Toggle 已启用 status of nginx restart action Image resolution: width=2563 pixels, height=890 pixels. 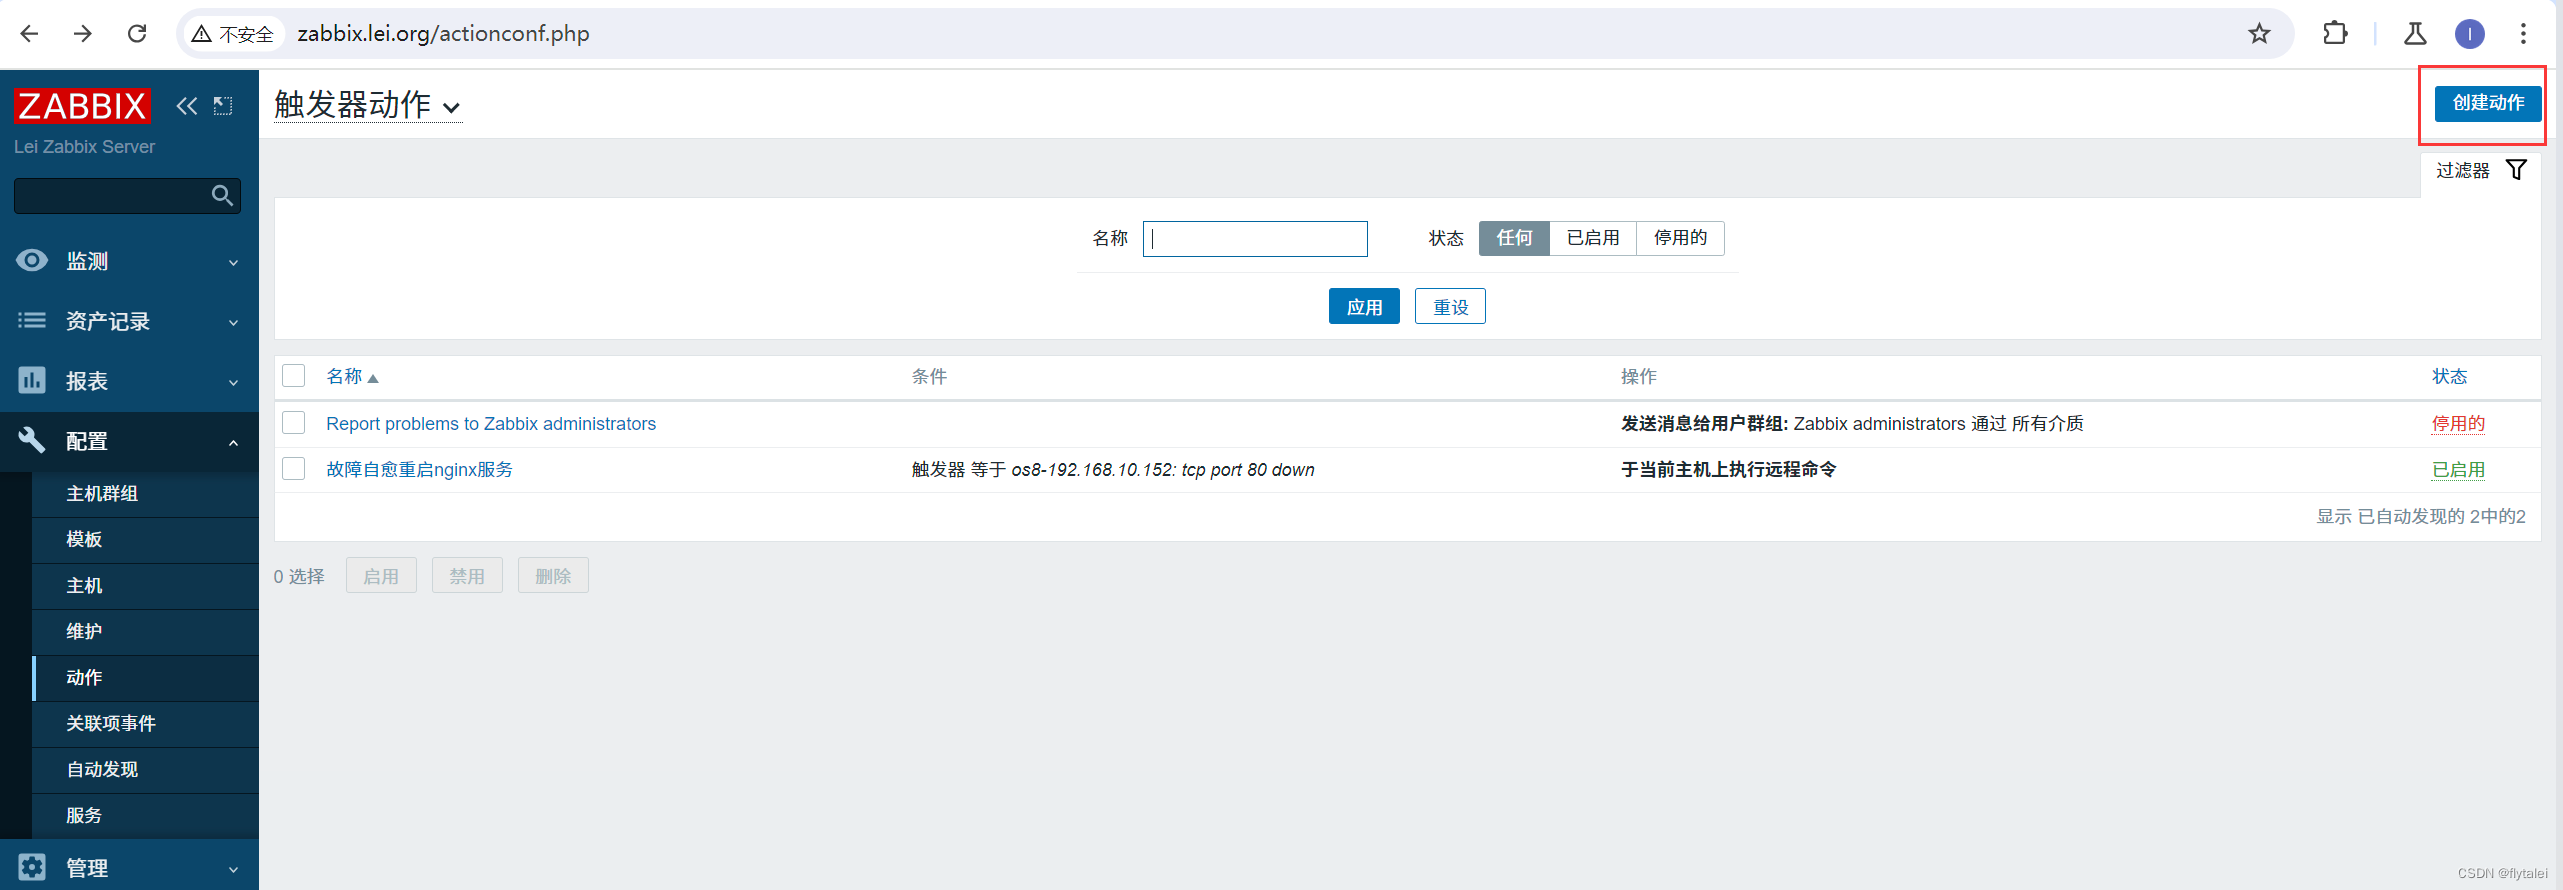point(2458,470)
